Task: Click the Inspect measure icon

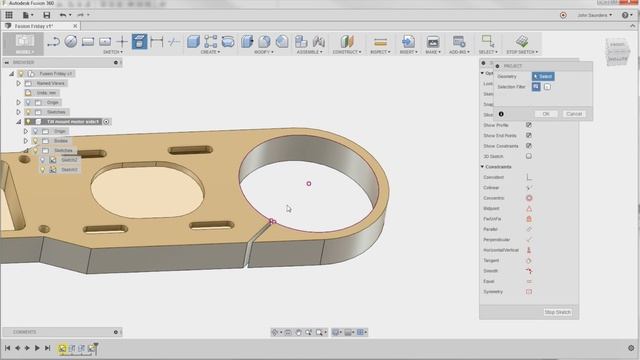Action: click(x=380, y=42)
